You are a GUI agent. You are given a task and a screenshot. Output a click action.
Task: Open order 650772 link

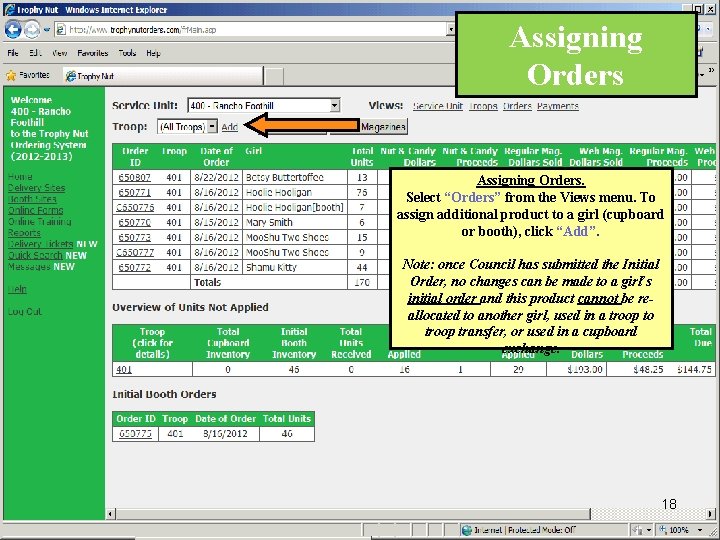coord(135,267)
